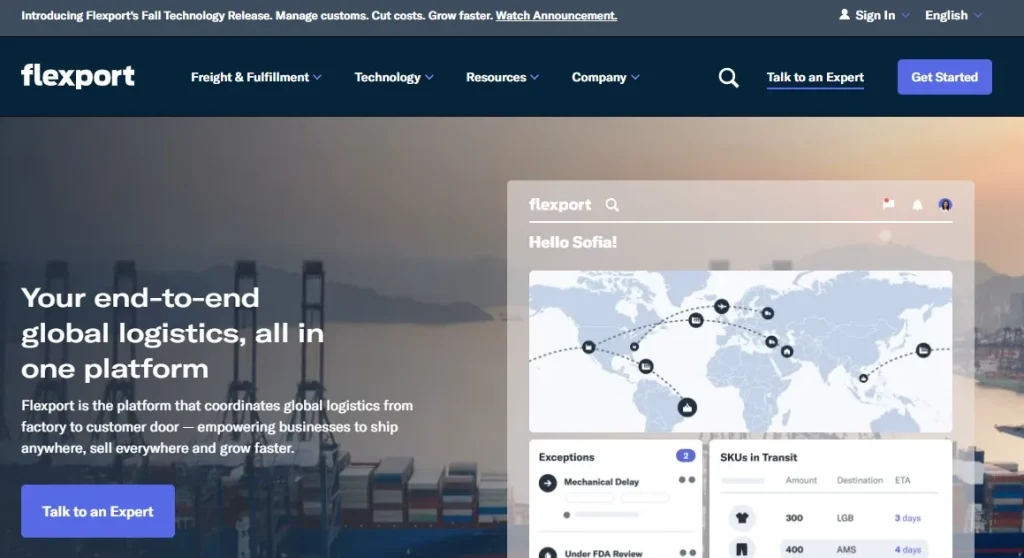The height and width of the screenshot is (558, 1024).
Task: Click the LGB destination cell
Action: 845,518
